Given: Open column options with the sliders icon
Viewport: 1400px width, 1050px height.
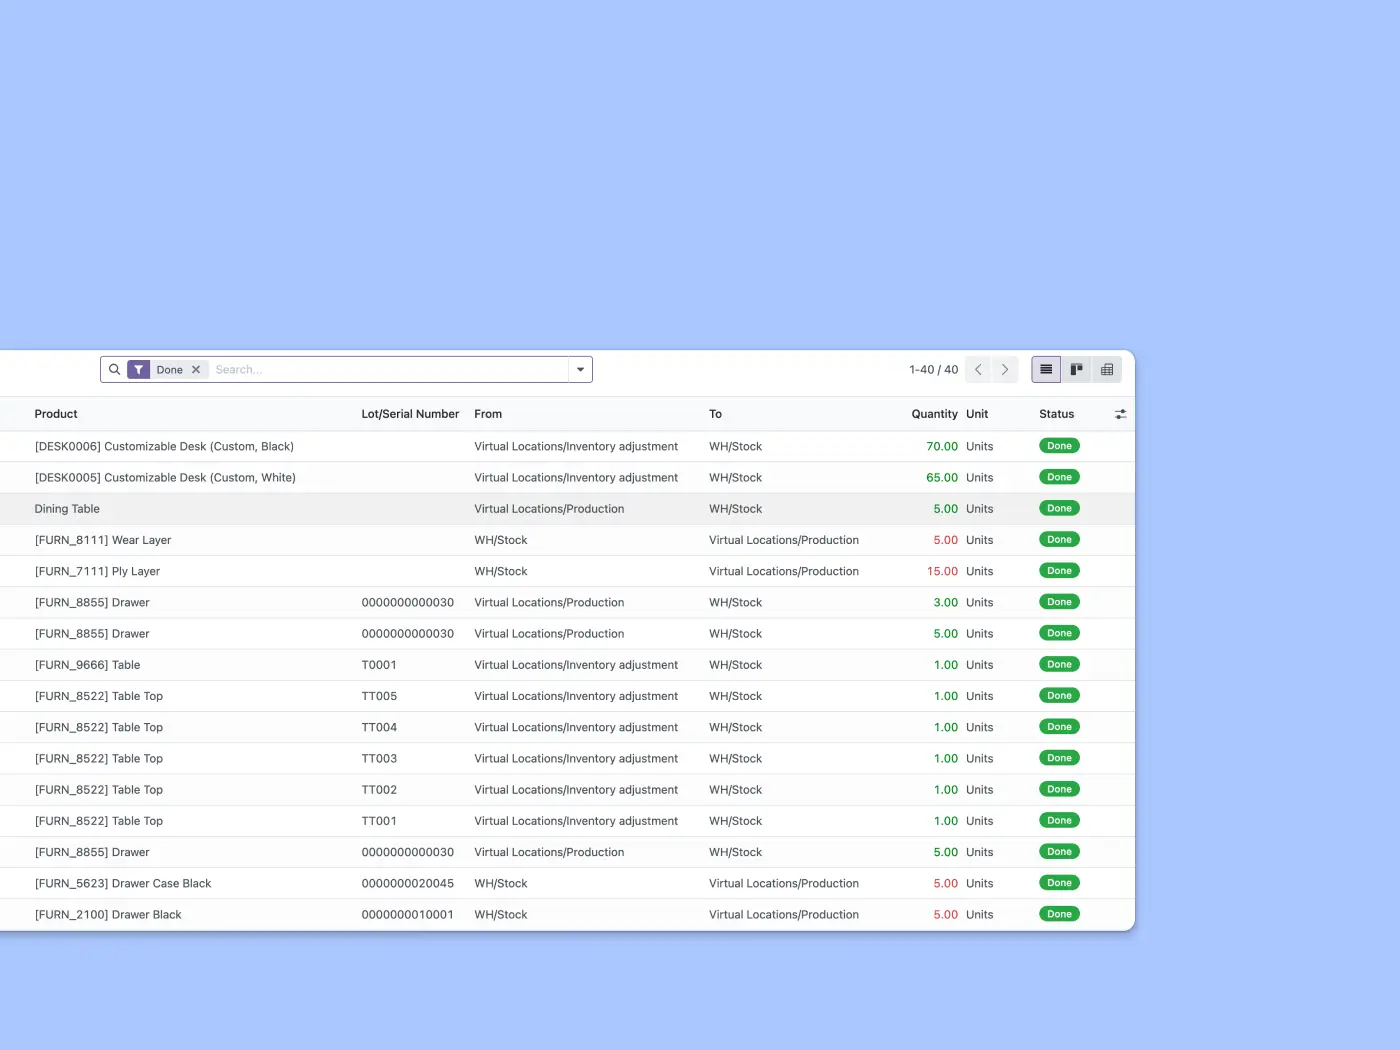Looking at the screenshot, I should pyautogui.click(x=1120, y=414).
